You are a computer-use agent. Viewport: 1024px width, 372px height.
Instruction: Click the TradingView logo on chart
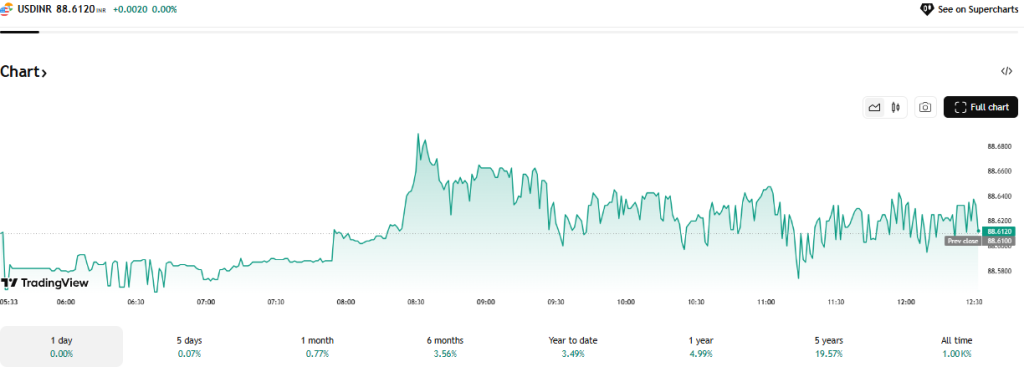coord(44,283)
